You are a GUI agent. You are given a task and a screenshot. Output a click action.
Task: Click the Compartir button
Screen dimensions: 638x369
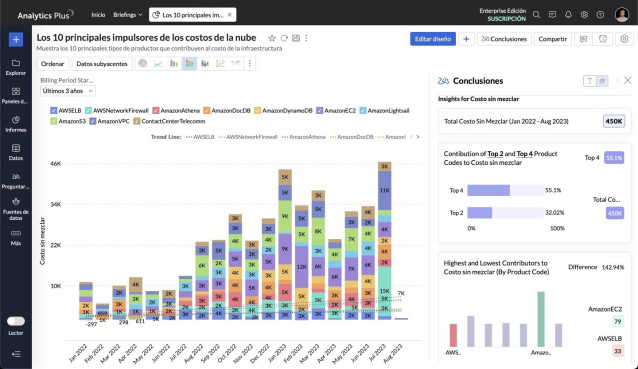click(x=553, y=39)
